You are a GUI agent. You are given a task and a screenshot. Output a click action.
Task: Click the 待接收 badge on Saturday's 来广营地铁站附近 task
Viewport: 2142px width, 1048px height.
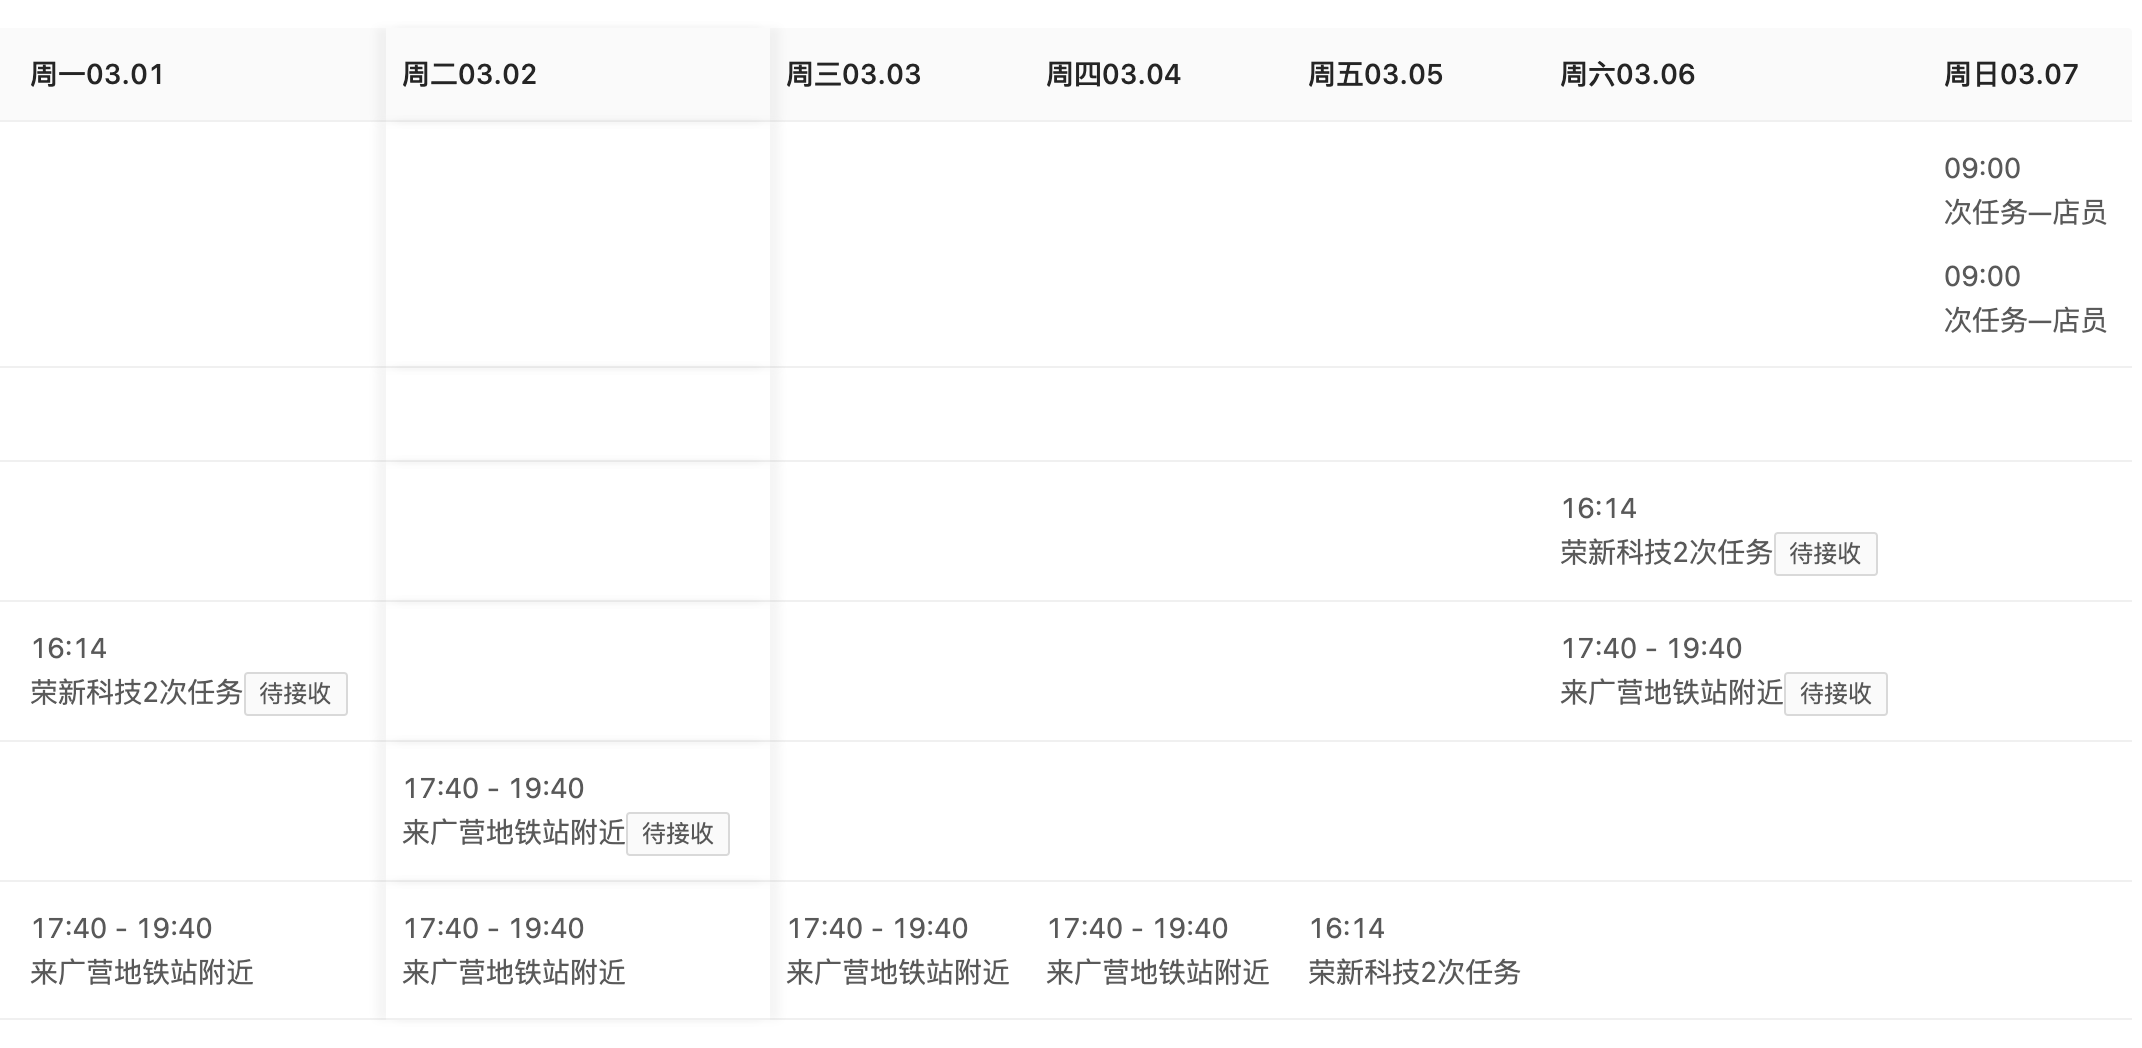pos(1836,693)
